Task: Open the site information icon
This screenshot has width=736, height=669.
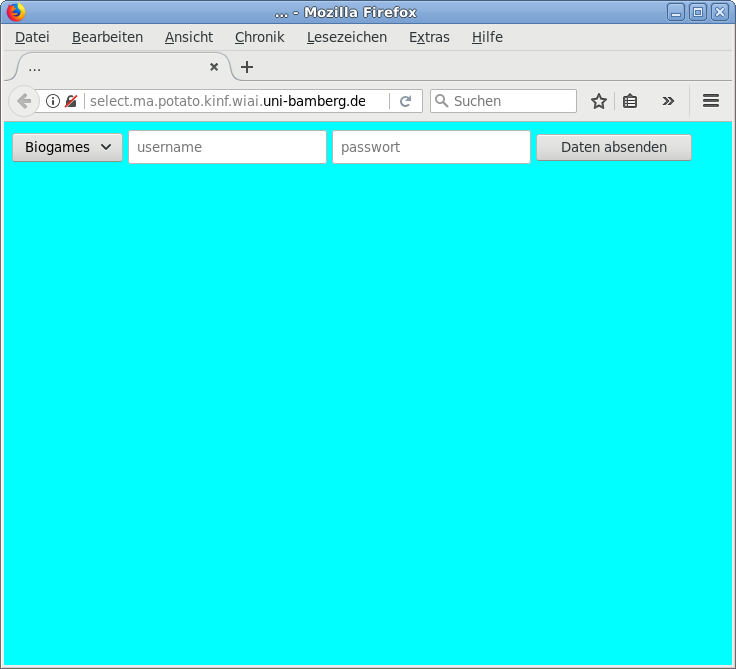Action: pos(53,101)
